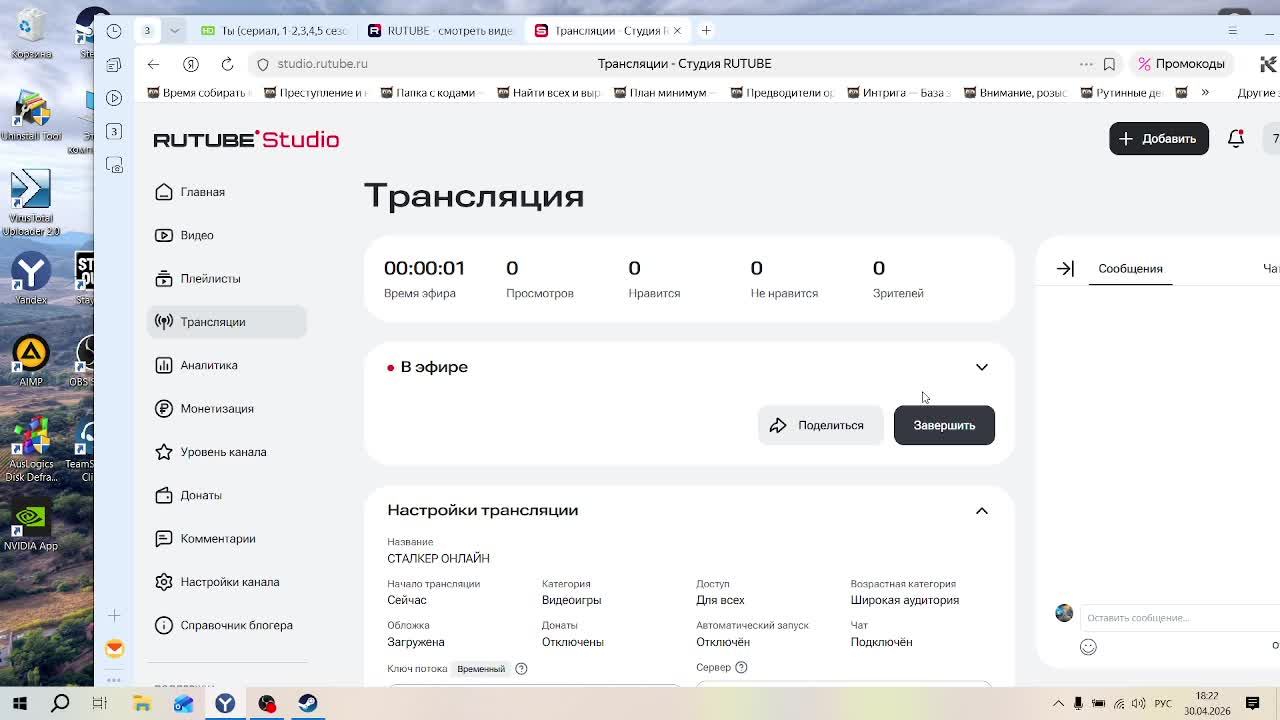
Task: Open the Время собирать bookmark
Action: (x=197, y=93)
